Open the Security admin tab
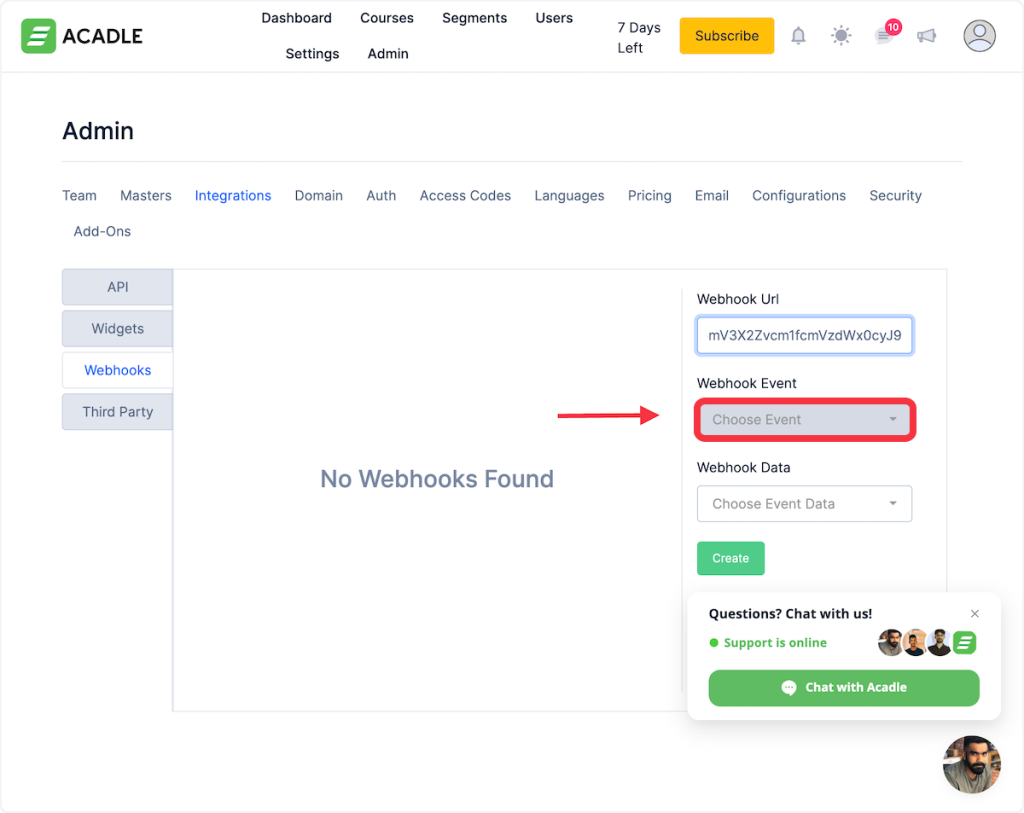 (895, 196)
